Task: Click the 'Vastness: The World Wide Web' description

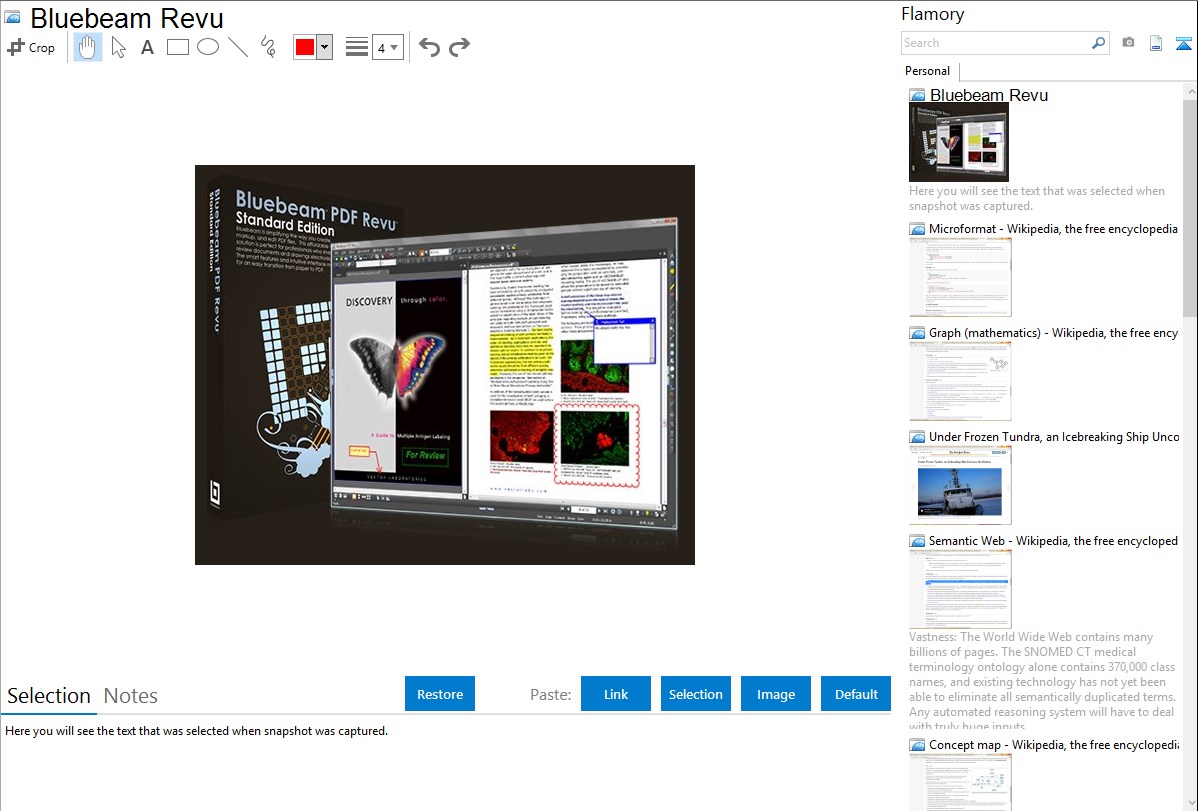Action: (x=1043, y=681)
